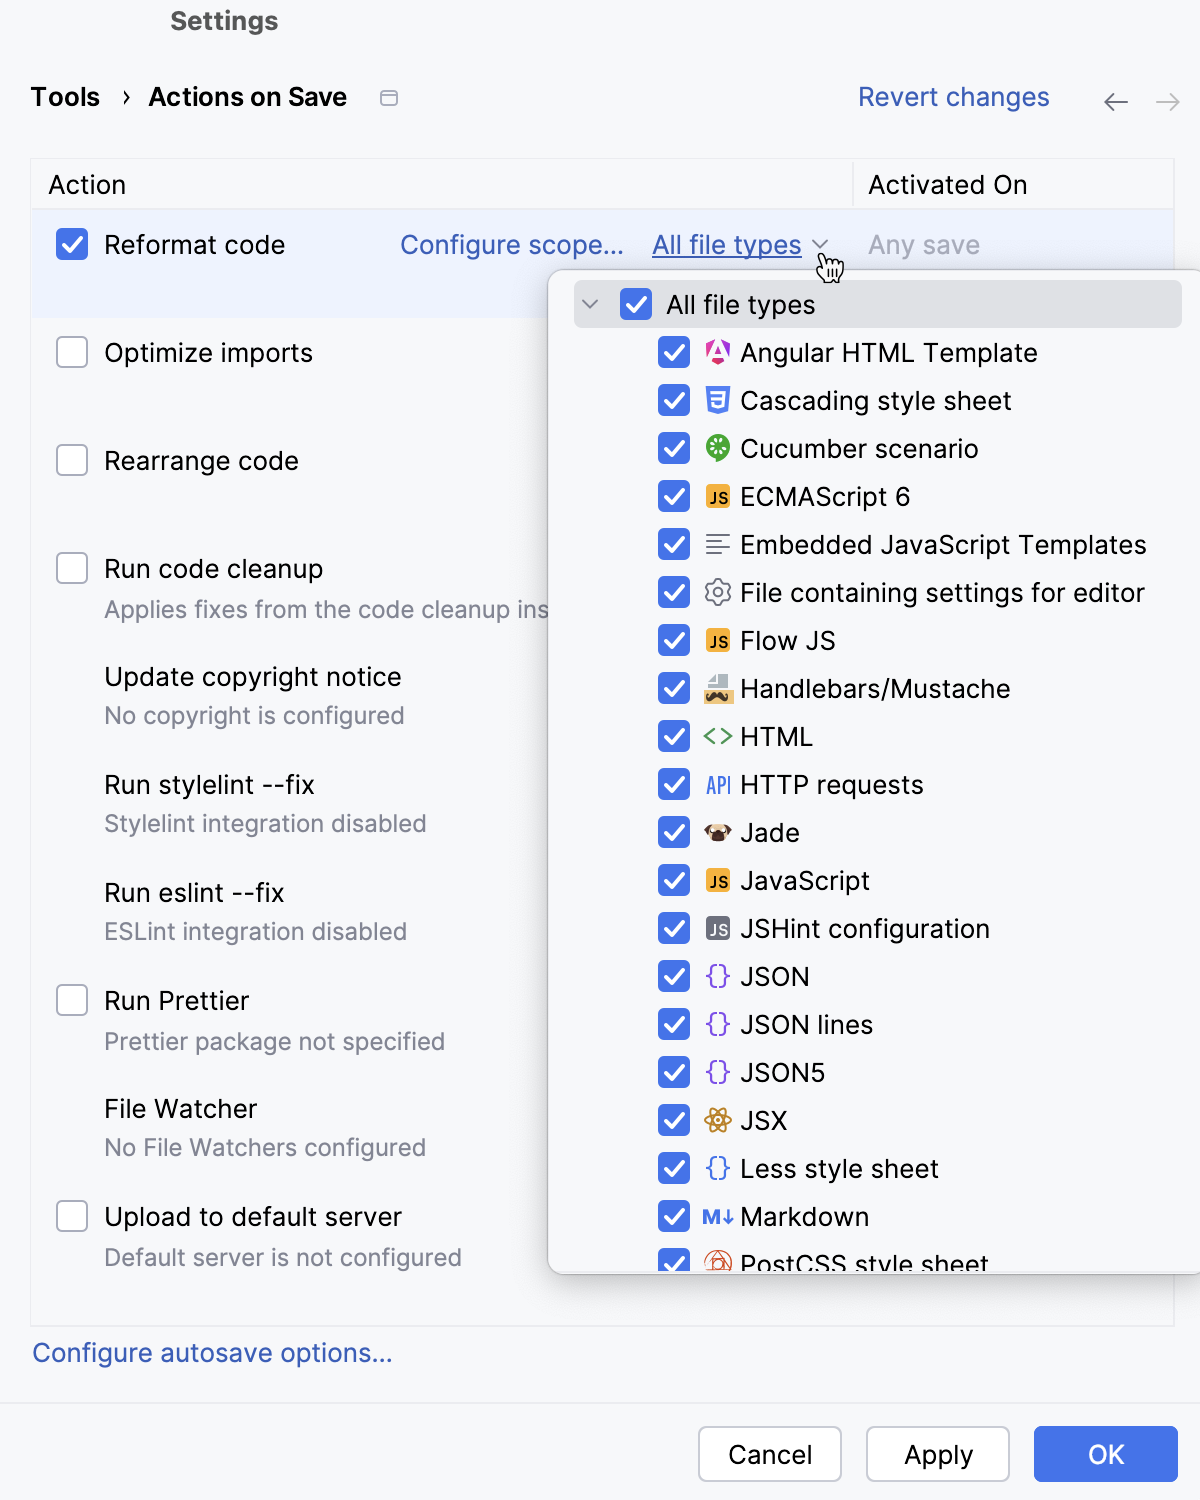Select the Angular HTML Template icon

coord(718,352)
